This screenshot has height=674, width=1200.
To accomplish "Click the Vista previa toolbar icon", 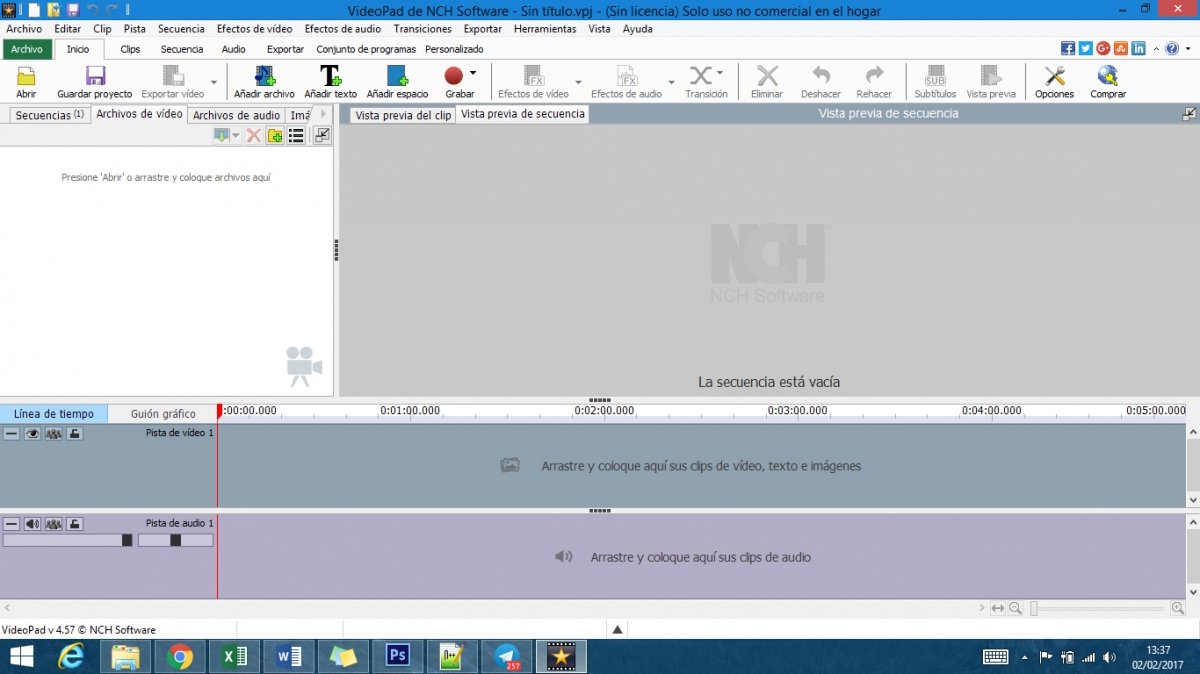I will 991,81.
